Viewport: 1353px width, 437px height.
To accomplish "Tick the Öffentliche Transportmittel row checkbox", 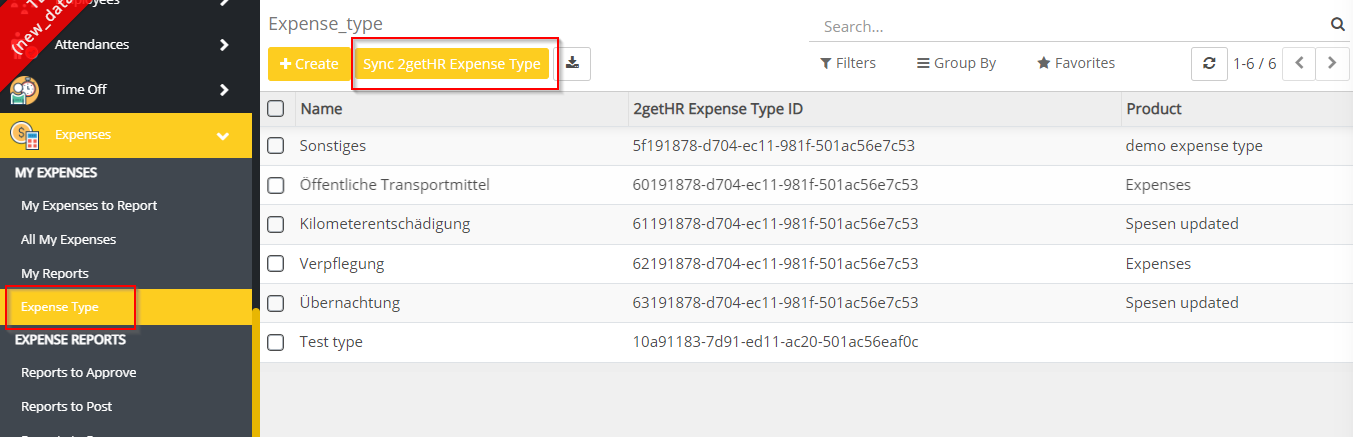I will pyautogui.click(x=276, y=185).
